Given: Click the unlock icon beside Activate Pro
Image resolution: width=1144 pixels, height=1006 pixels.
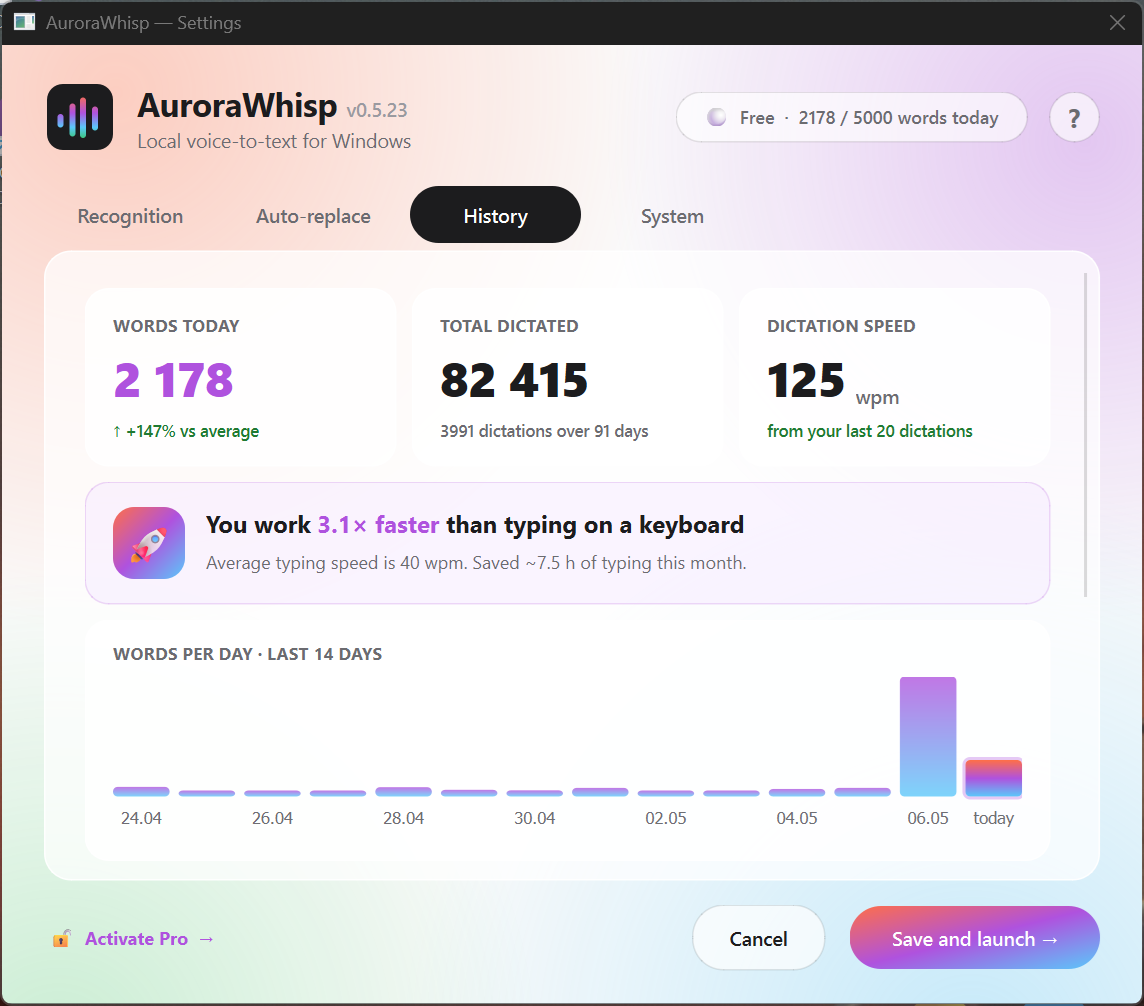Looking at the screenshot, I should pos(62,938).
